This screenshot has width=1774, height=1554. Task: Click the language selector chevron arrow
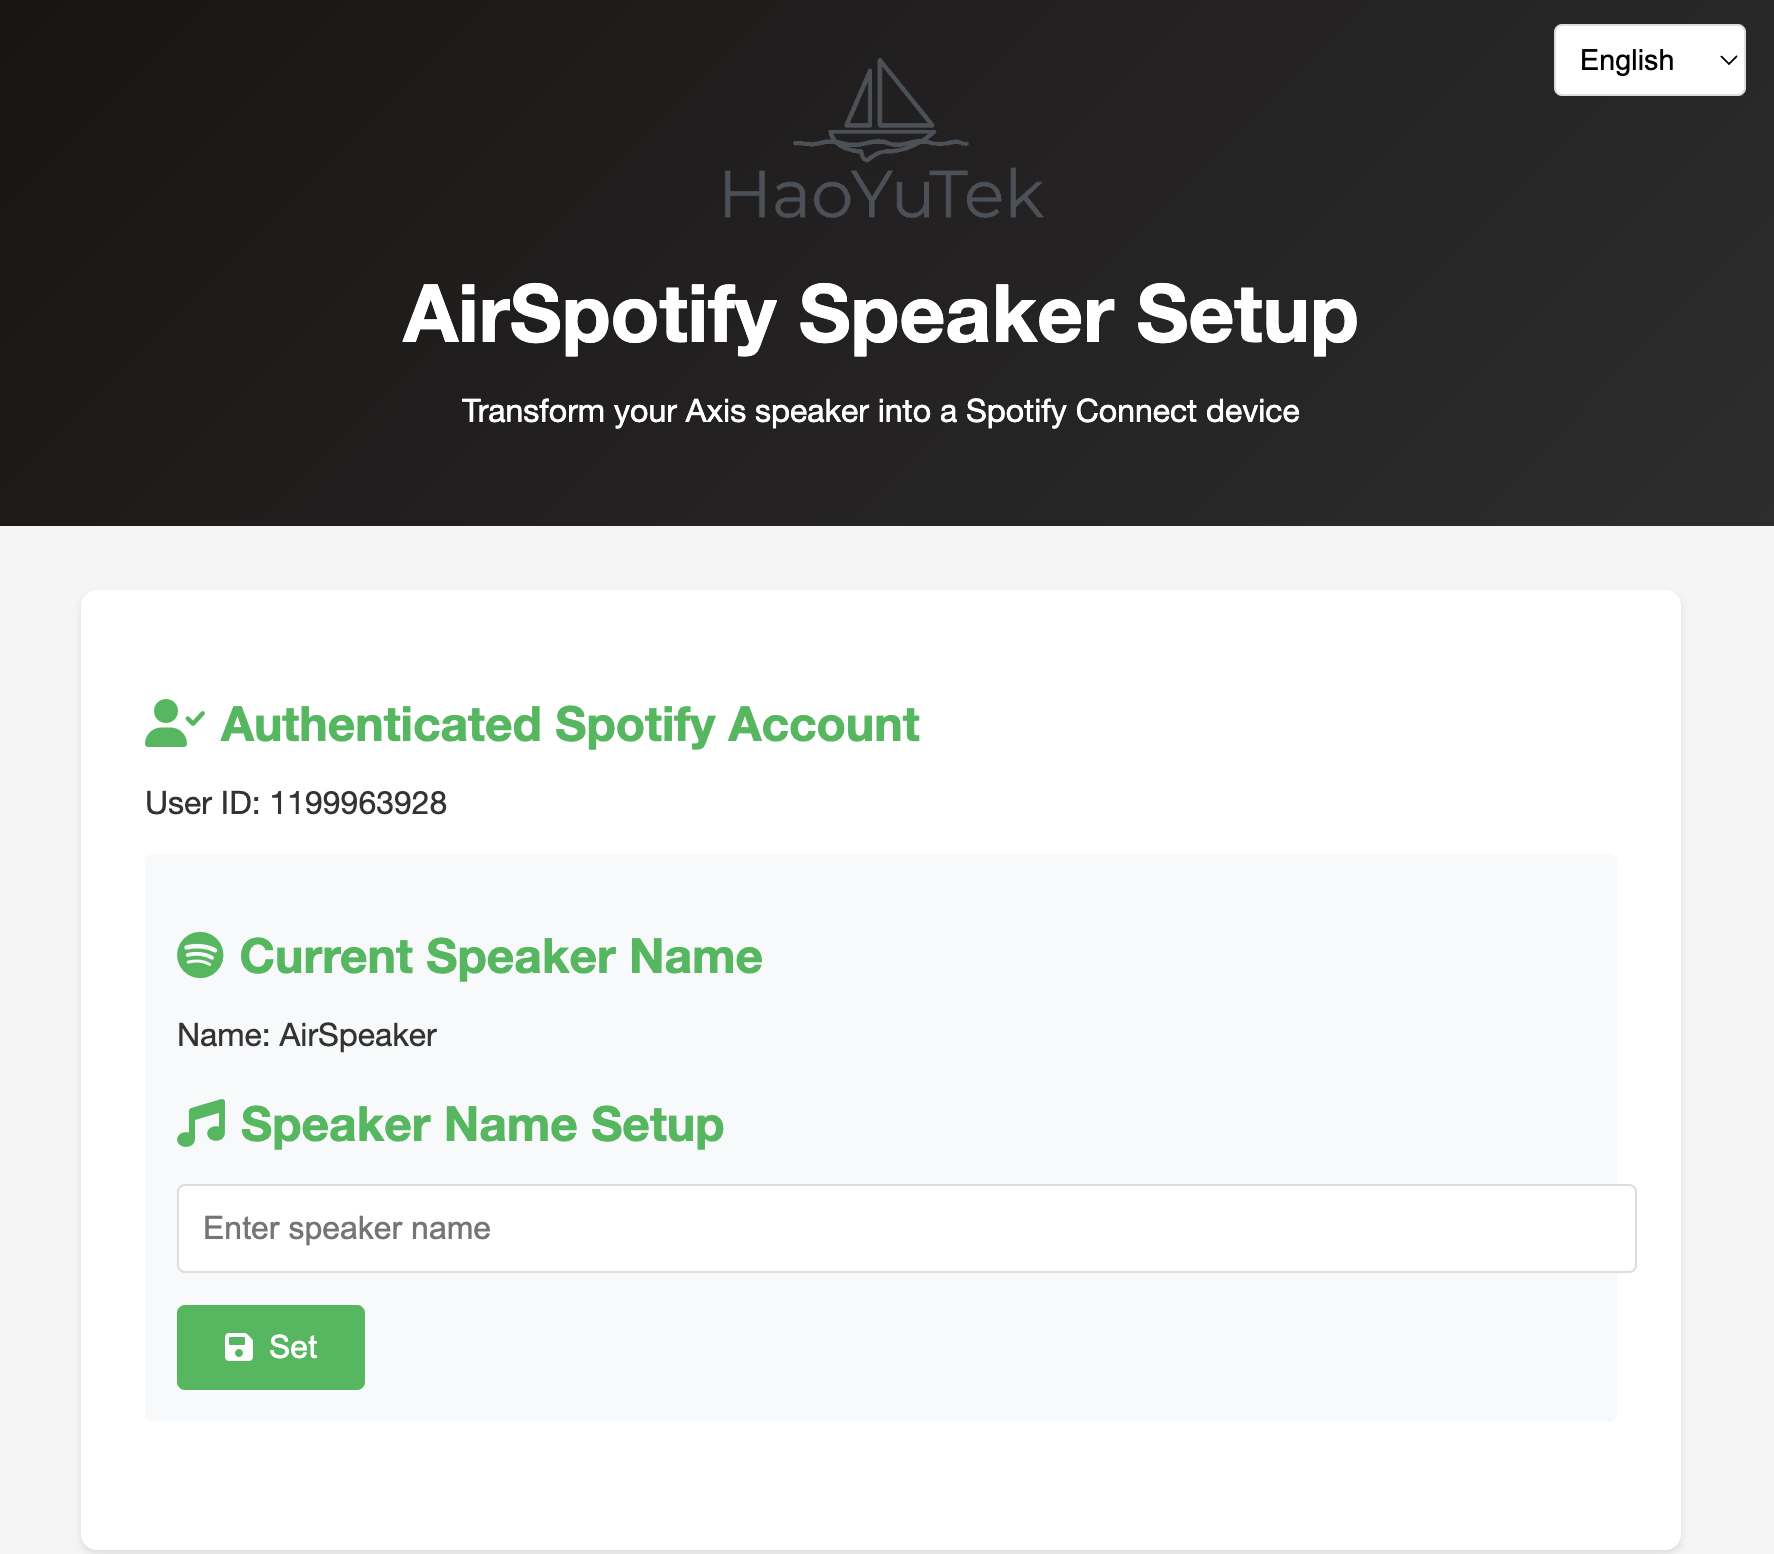[1728, 60]
